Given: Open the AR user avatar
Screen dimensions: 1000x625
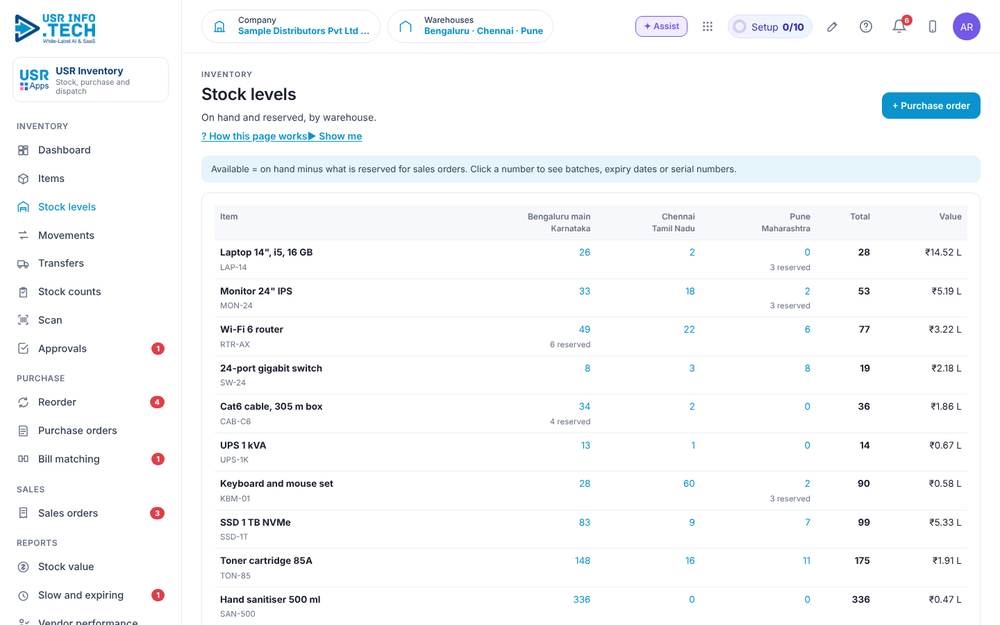Looking at the screenshot, I should [x=966, y=26].
